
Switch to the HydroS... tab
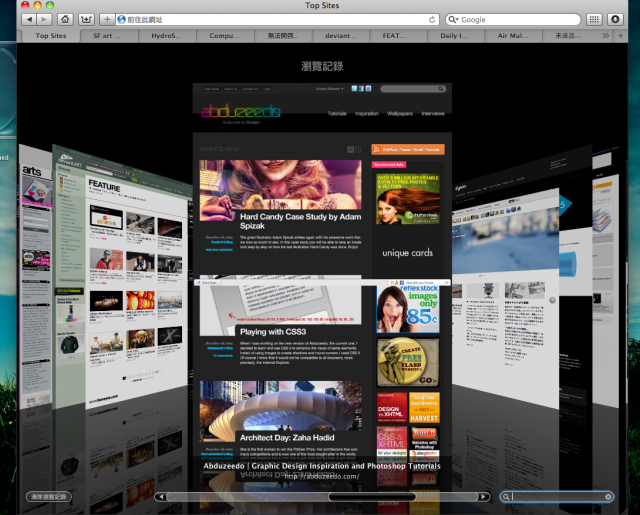coord(167,36)
